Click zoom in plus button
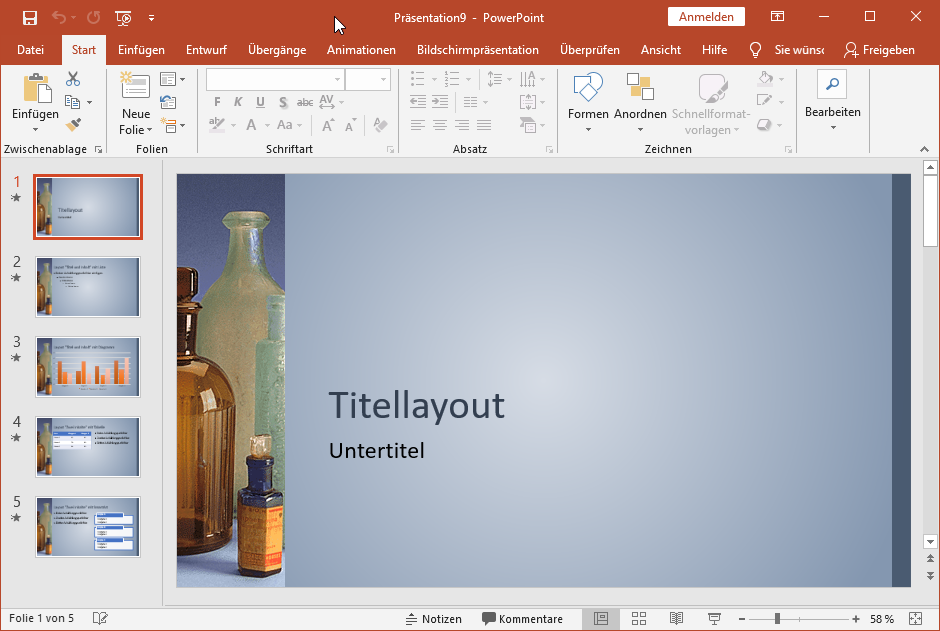This screenshot has width=940, height=631. click(855, 619)
